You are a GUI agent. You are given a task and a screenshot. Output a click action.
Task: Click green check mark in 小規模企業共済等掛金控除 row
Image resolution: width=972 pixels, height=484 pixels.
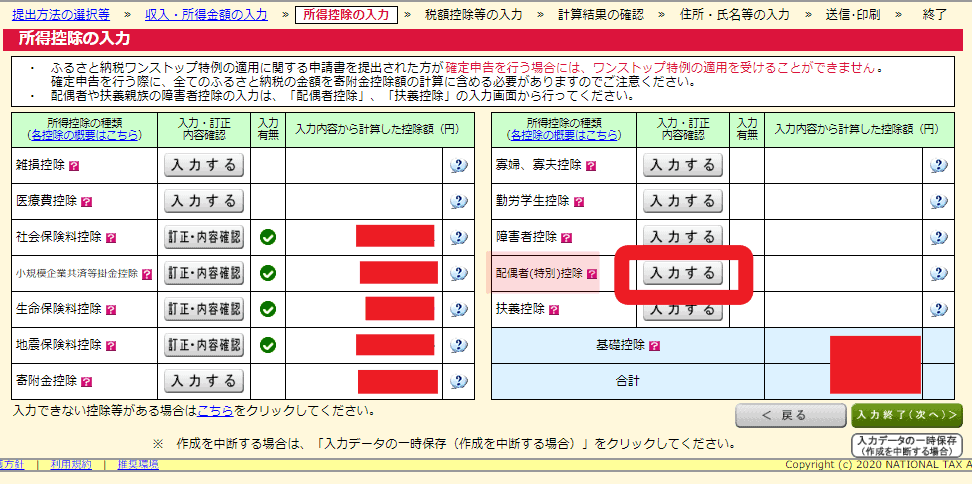pos(268,273)
